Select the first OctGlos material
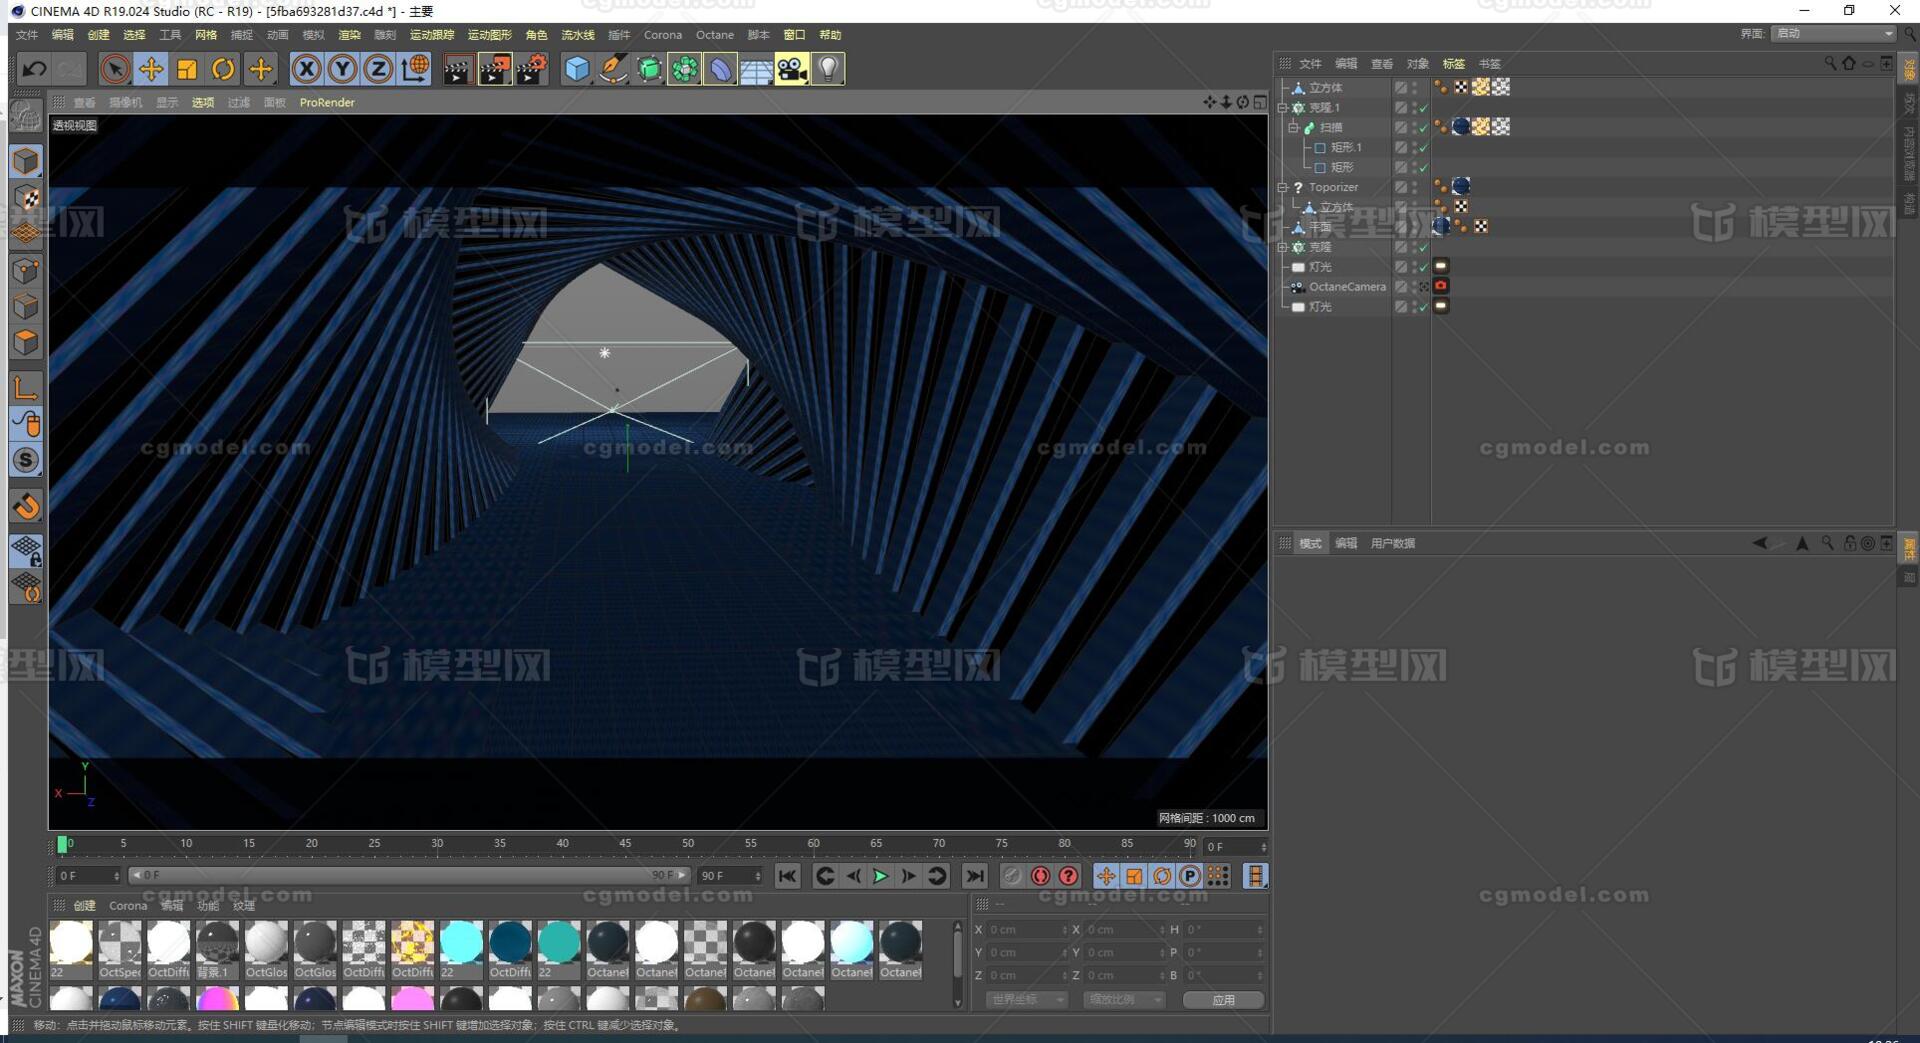The width and height of the screenshot is (1920, 1043). [x=266, y=949]
